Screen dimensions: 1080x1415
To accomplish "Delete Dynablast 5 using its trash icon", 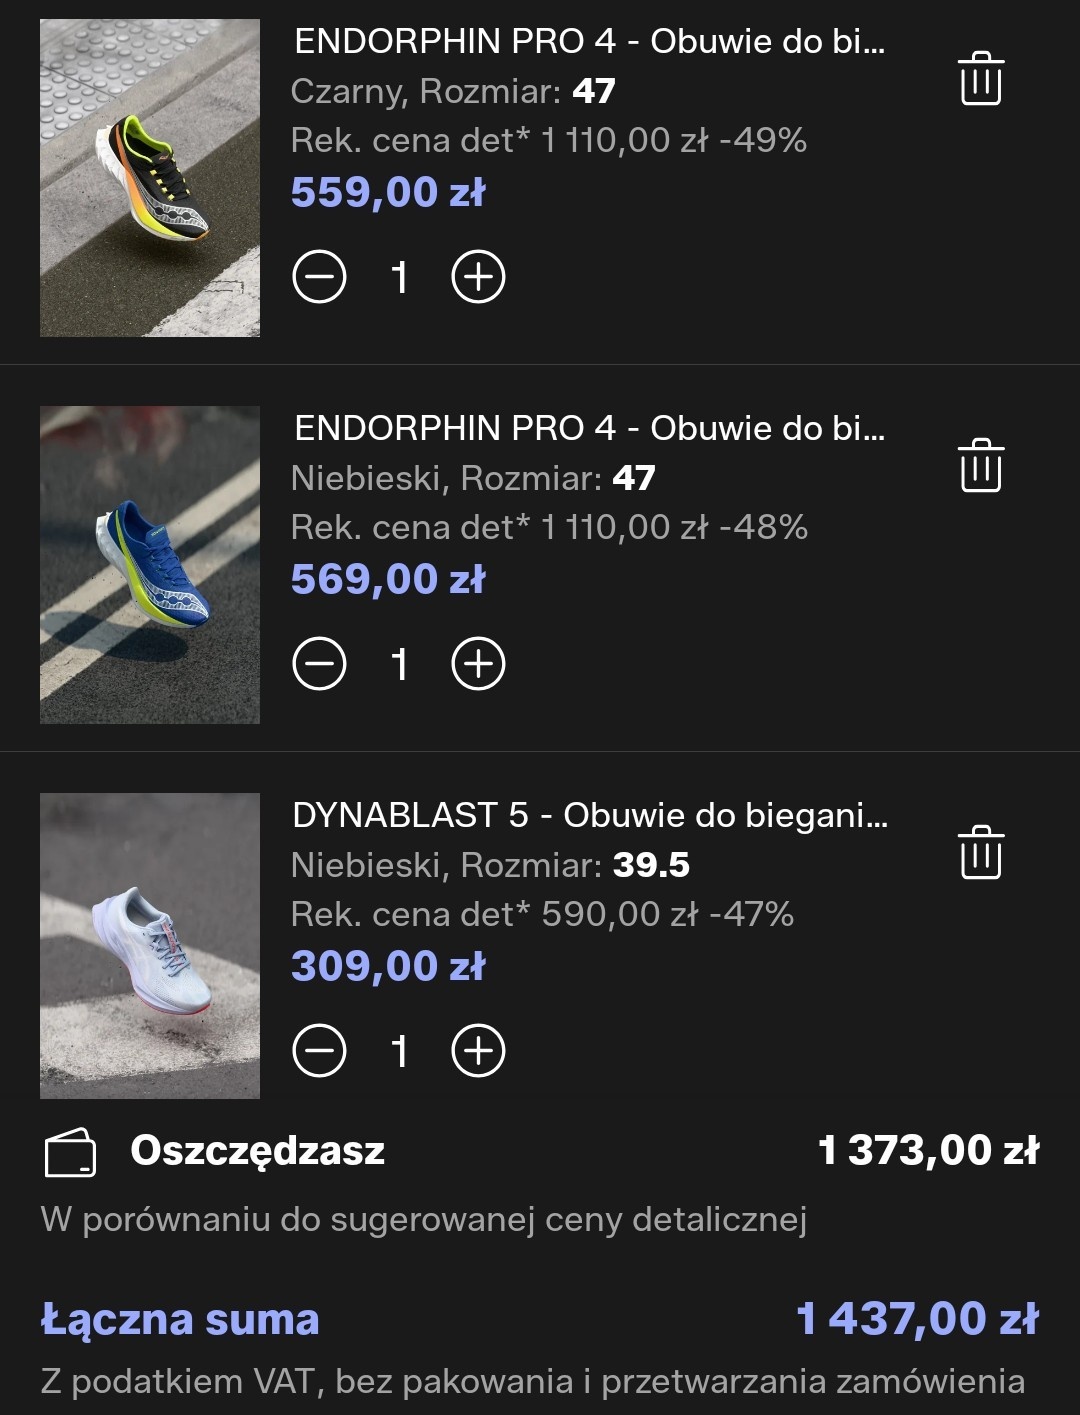I will (980, 853).
